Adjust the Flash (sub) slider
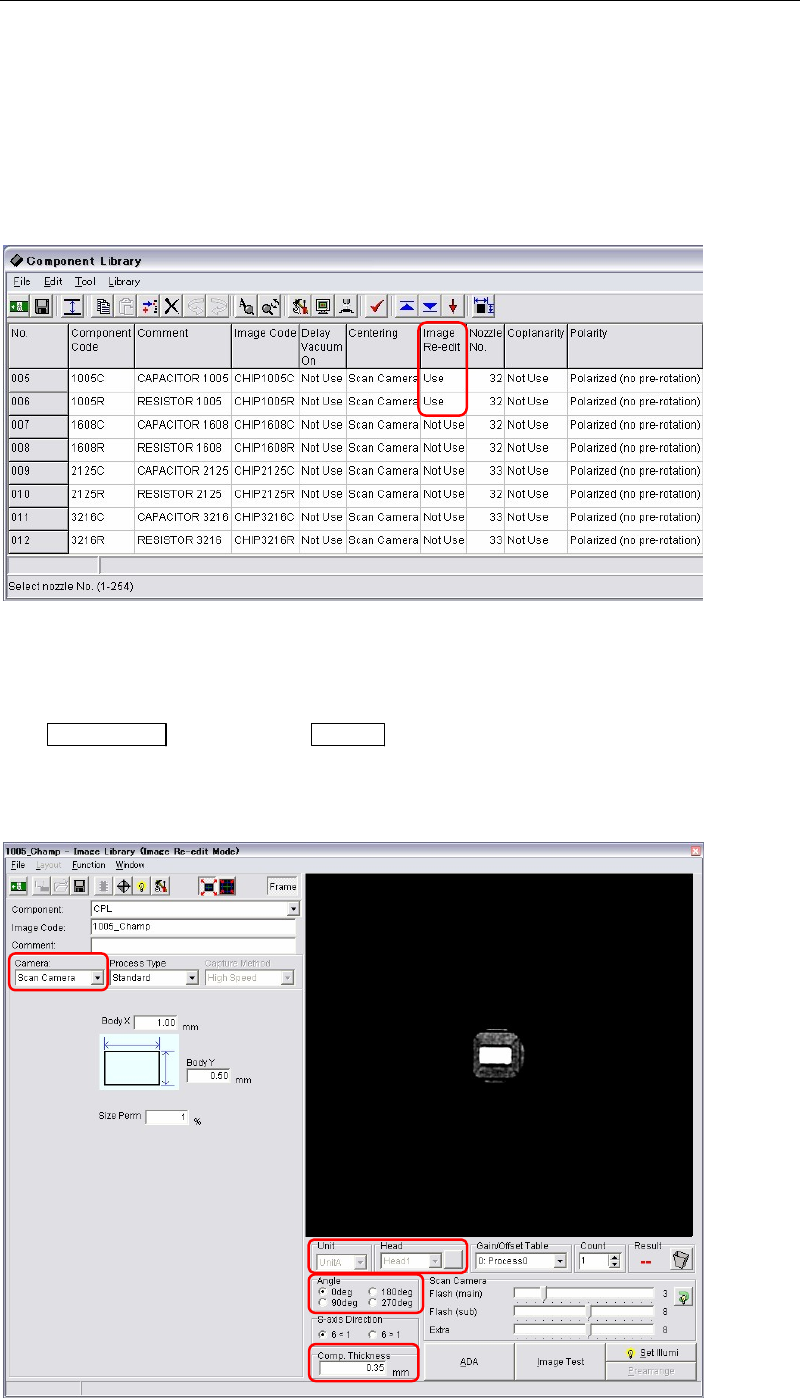Image resolution: width=800 pixels, height=1398 pixels. [584, 1312]
